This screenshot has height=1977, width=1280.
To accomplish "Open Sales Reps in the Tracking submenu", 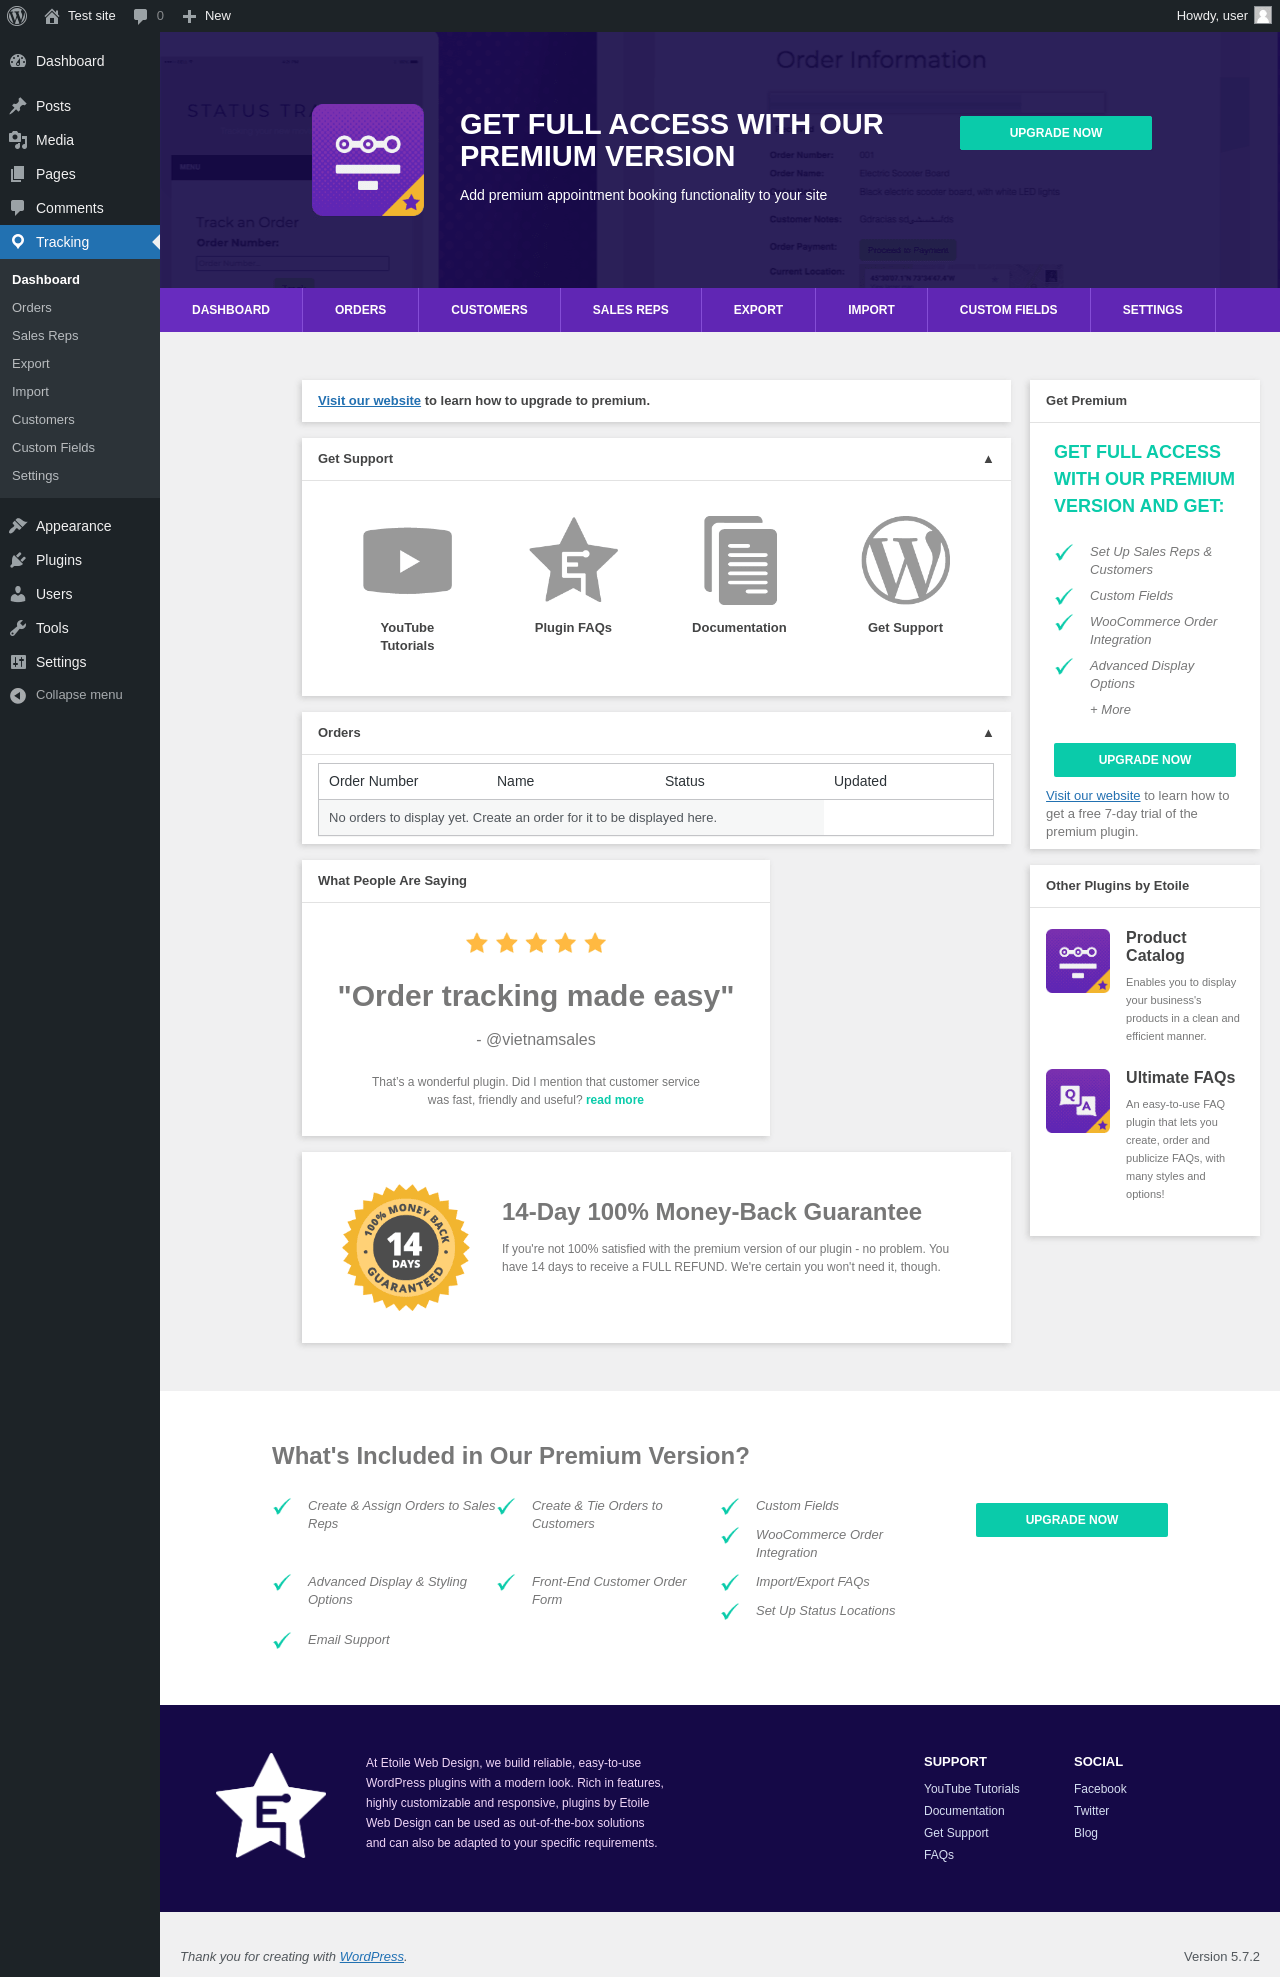I will coord(45,336).
